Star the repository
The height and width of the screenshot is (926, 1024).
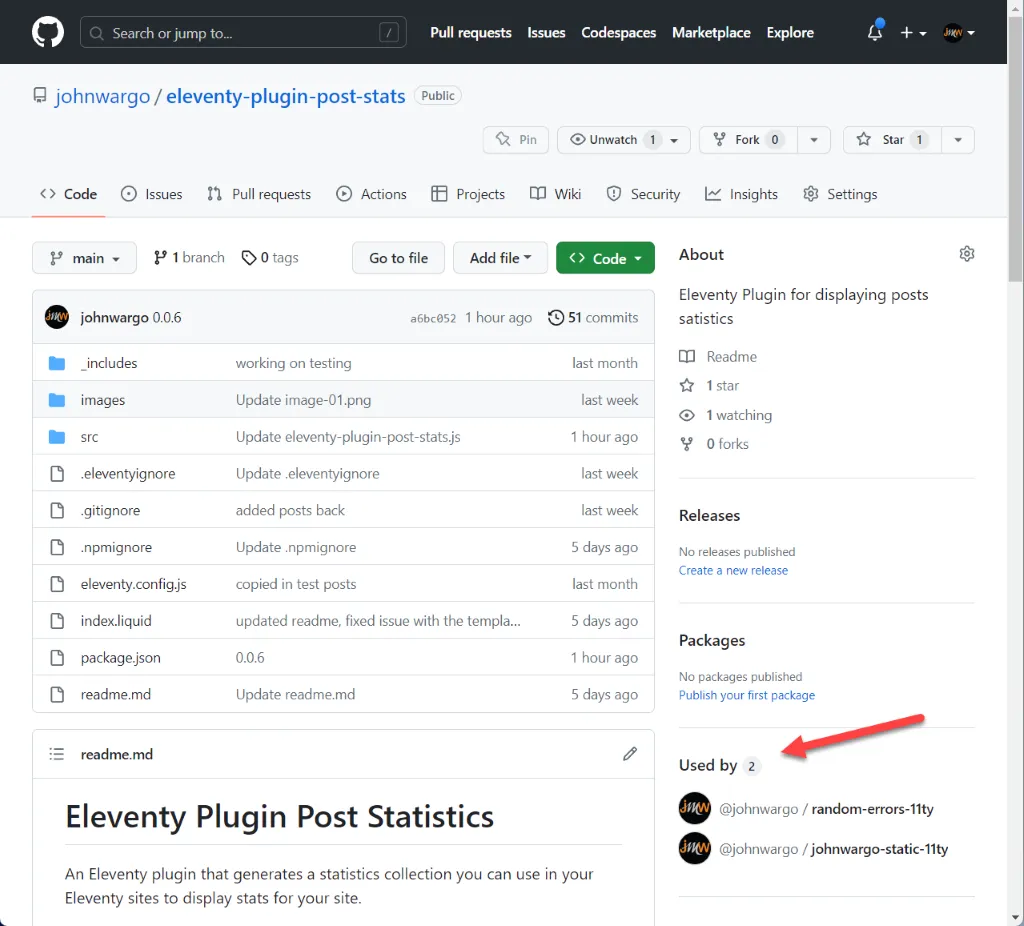[x=892, y=140]
